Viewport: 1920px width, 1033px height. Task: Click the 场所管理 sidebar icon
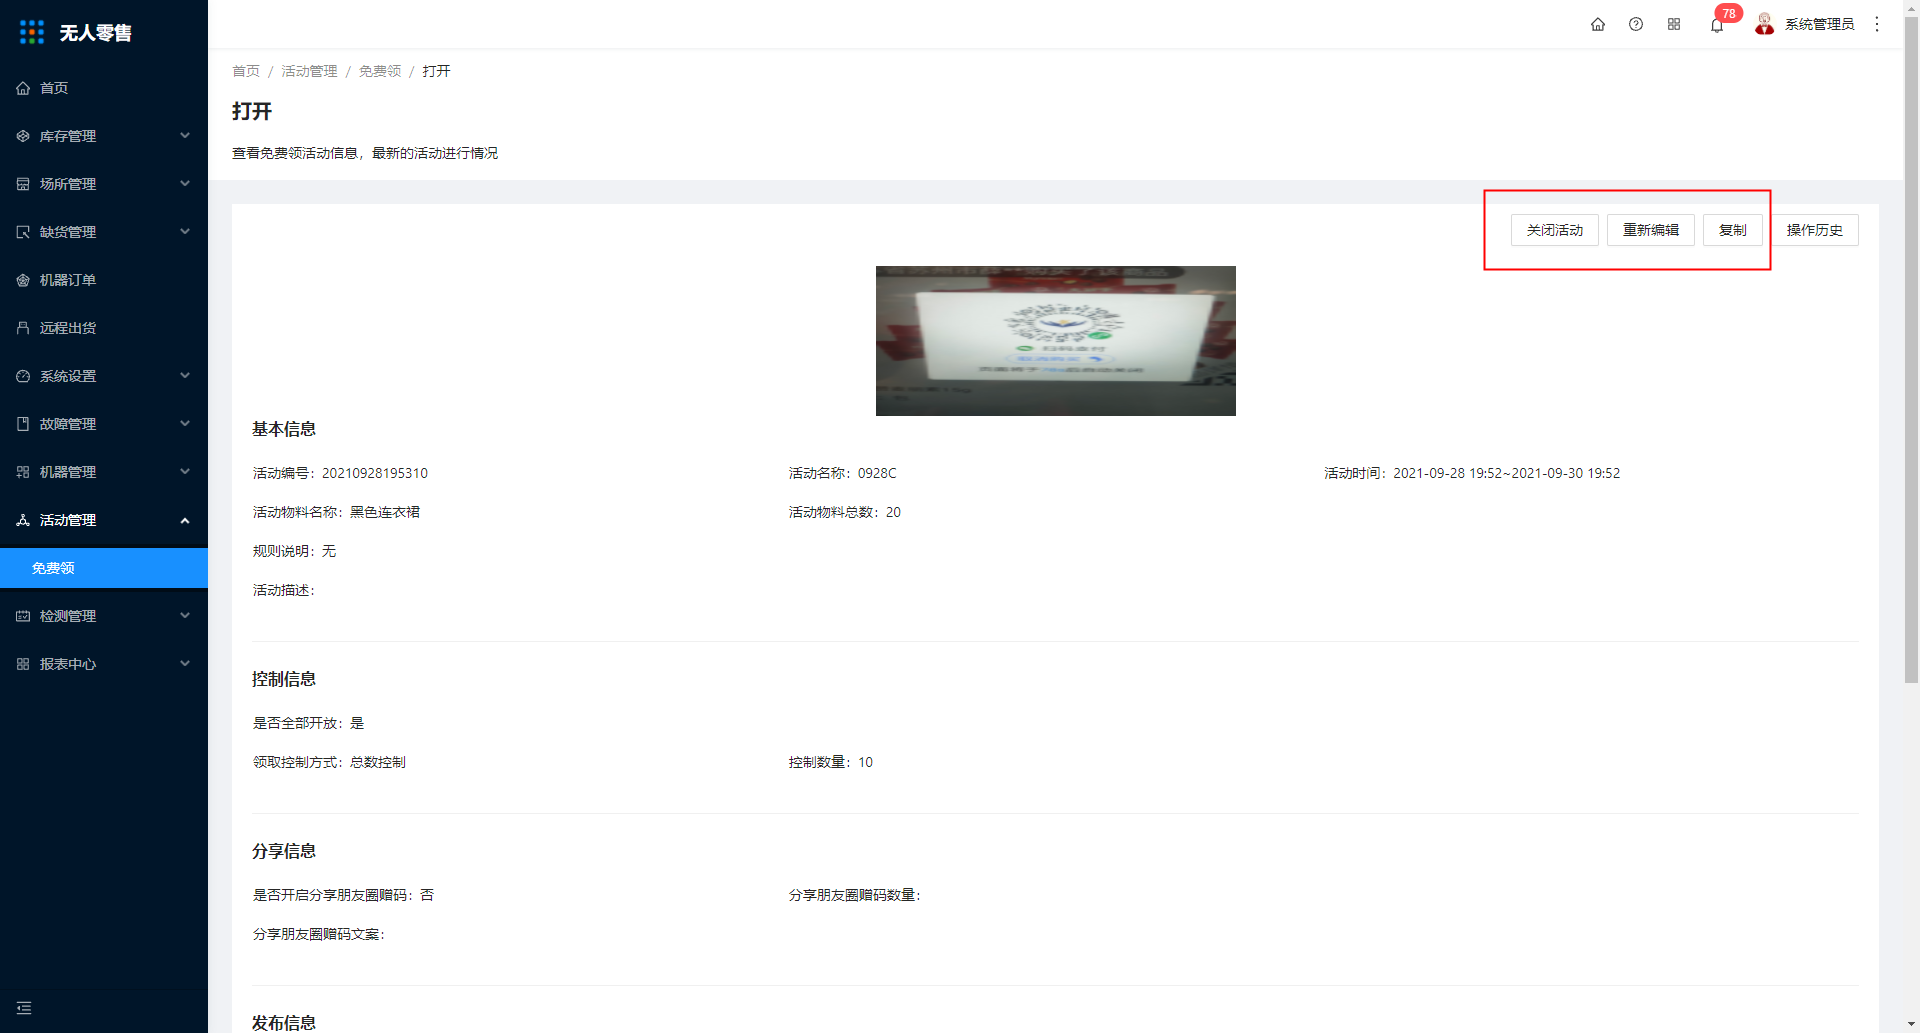(x=23, y=184)
